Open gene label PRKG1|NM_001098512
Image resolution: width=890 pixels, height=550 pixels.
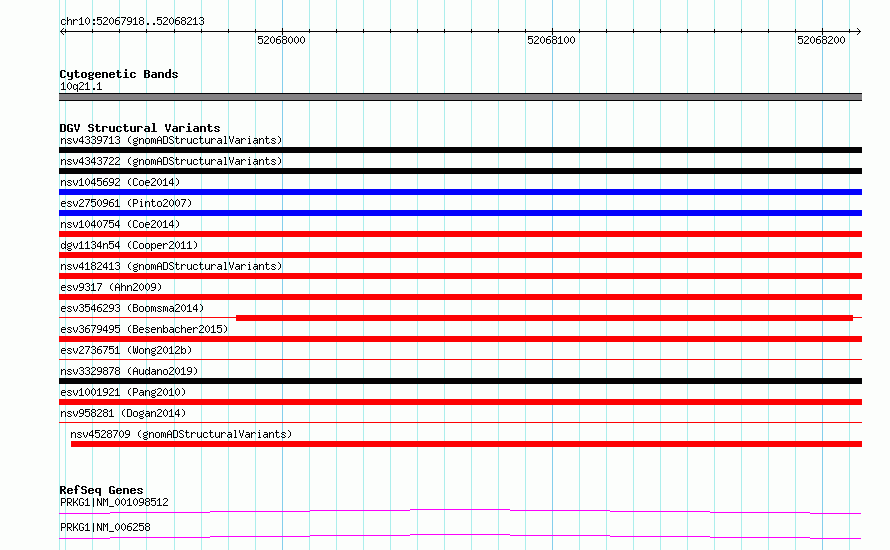(114, 502)
